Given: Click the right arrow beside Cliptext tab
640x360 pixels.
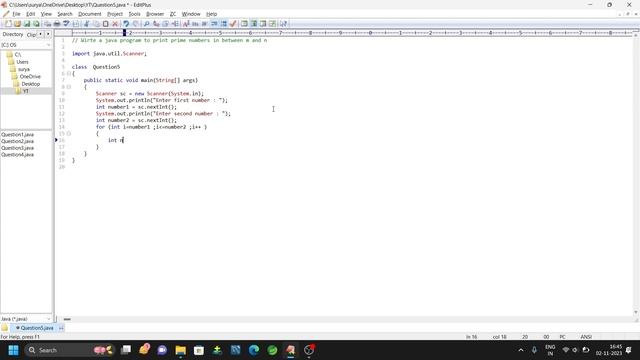Looking at the screenshot, I should (x=48, y=34).
